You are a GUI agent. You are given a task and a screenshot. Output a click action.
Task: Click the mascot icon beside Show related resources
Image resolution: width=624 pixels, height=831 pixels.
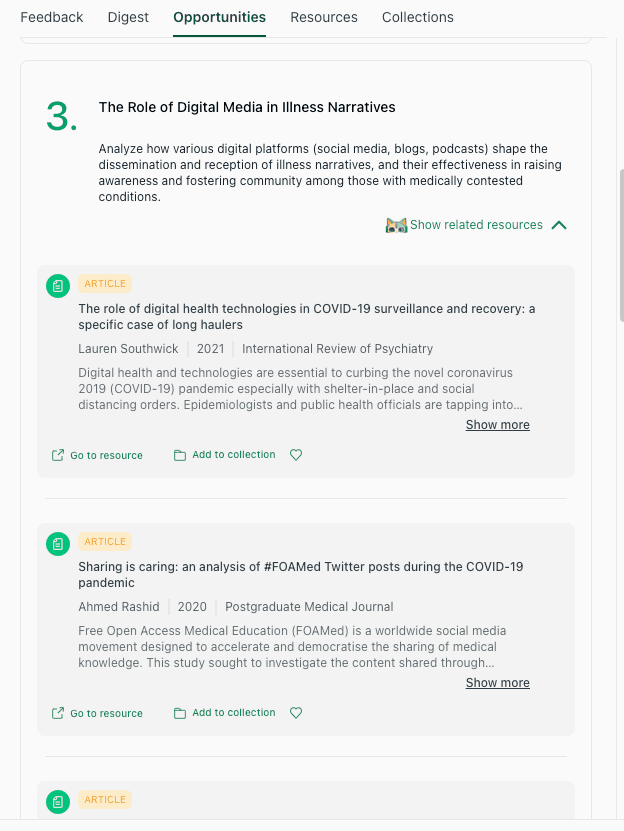(396, 225)
